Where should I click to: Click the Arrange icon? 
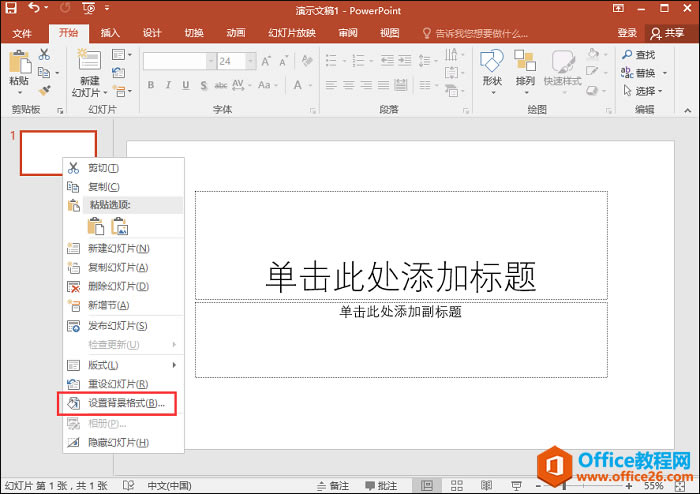tap(525, 61)
